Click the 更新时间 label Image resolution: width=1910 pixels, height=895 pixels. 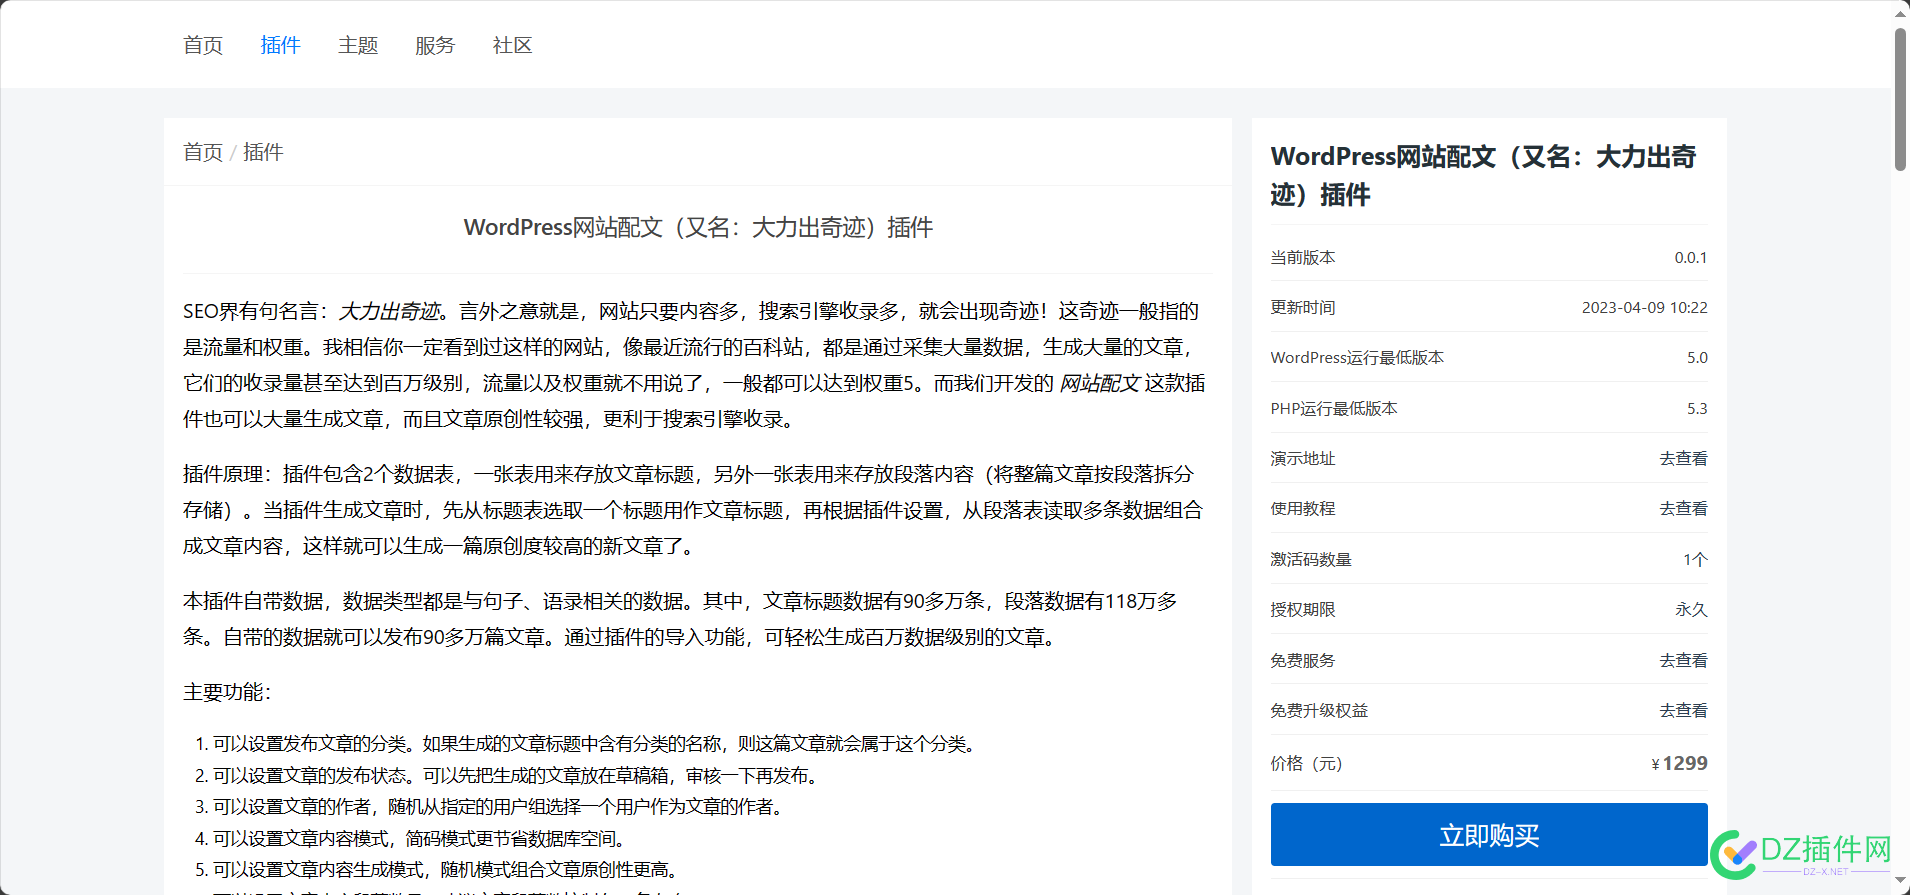1303,307
